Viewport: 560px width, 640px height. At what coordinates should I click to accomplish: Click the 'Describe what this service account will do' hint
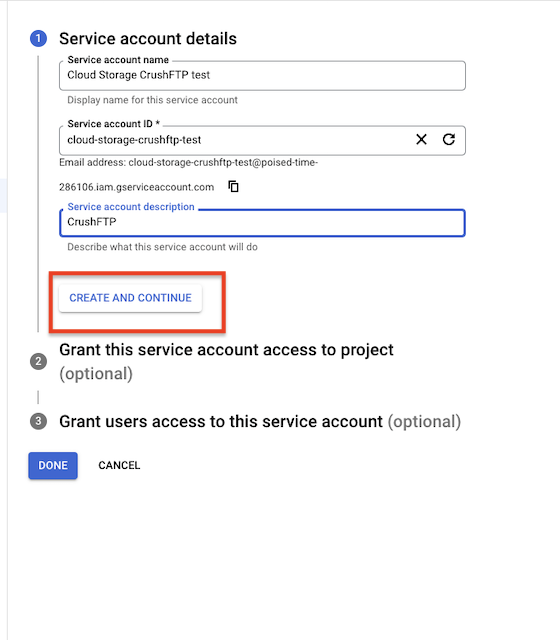tap(162, 247)
